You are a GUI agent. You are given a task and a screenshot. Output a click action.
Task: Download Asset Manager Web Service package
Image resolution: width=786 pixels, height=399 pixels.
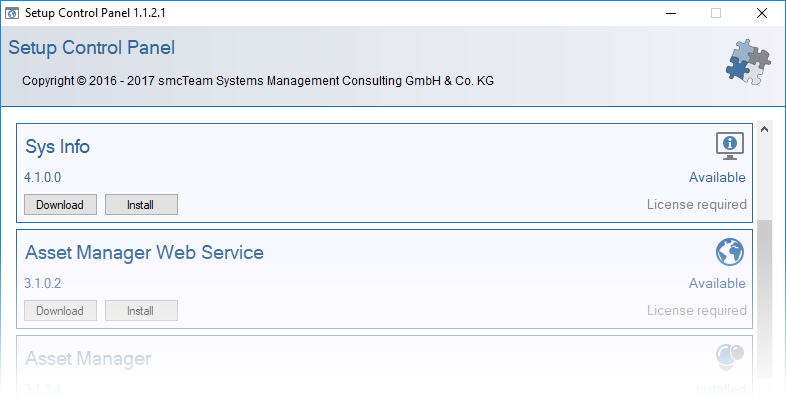click(x=60, y=311)
